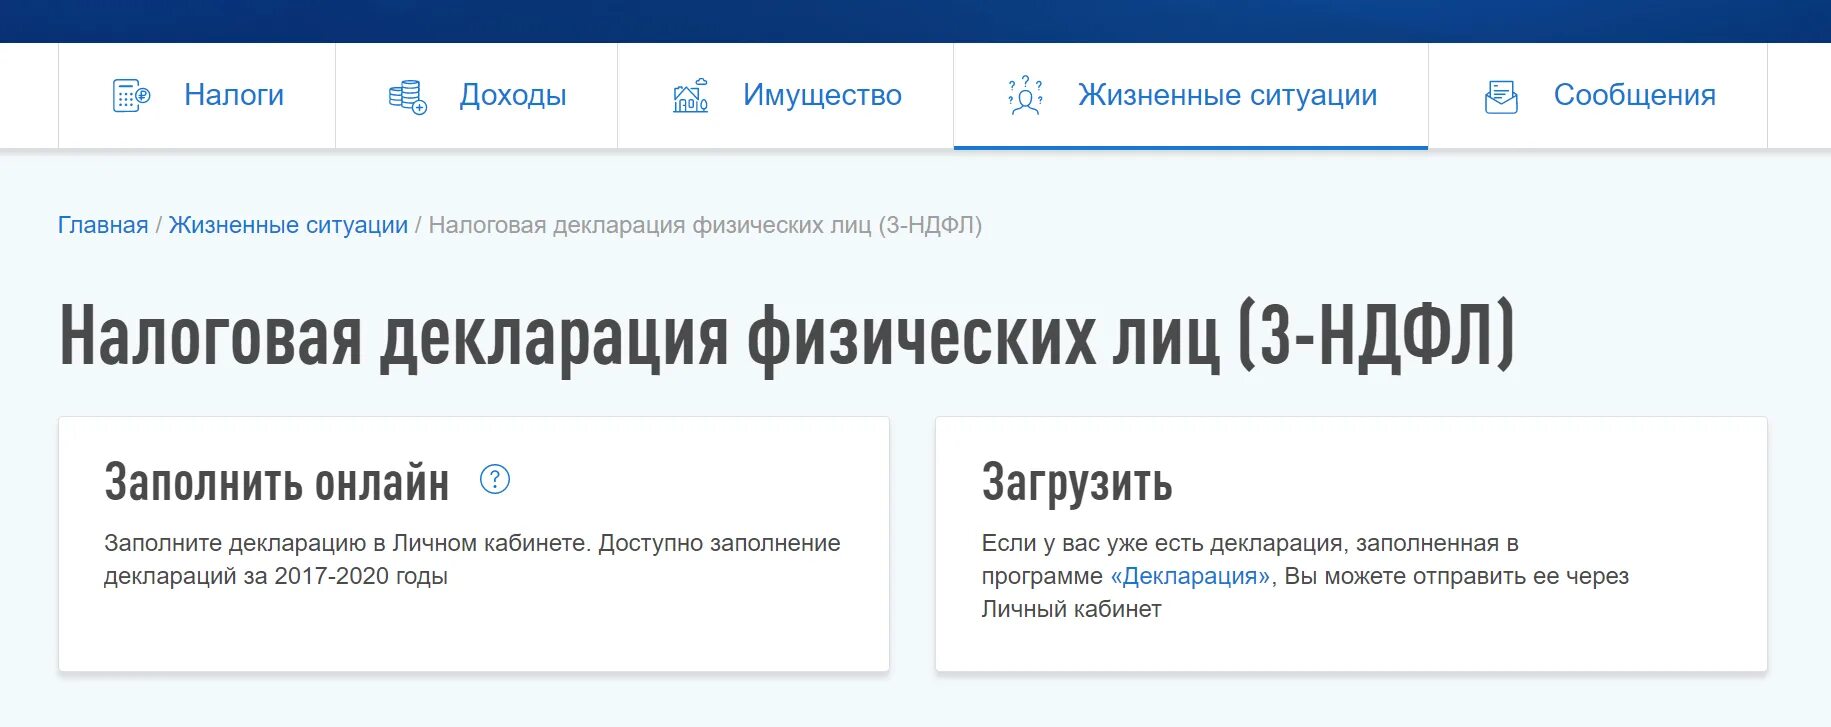Switch to the Доходы tab
The width and height of the screenshot is (1831, 727).
click(x=477, y=96)
